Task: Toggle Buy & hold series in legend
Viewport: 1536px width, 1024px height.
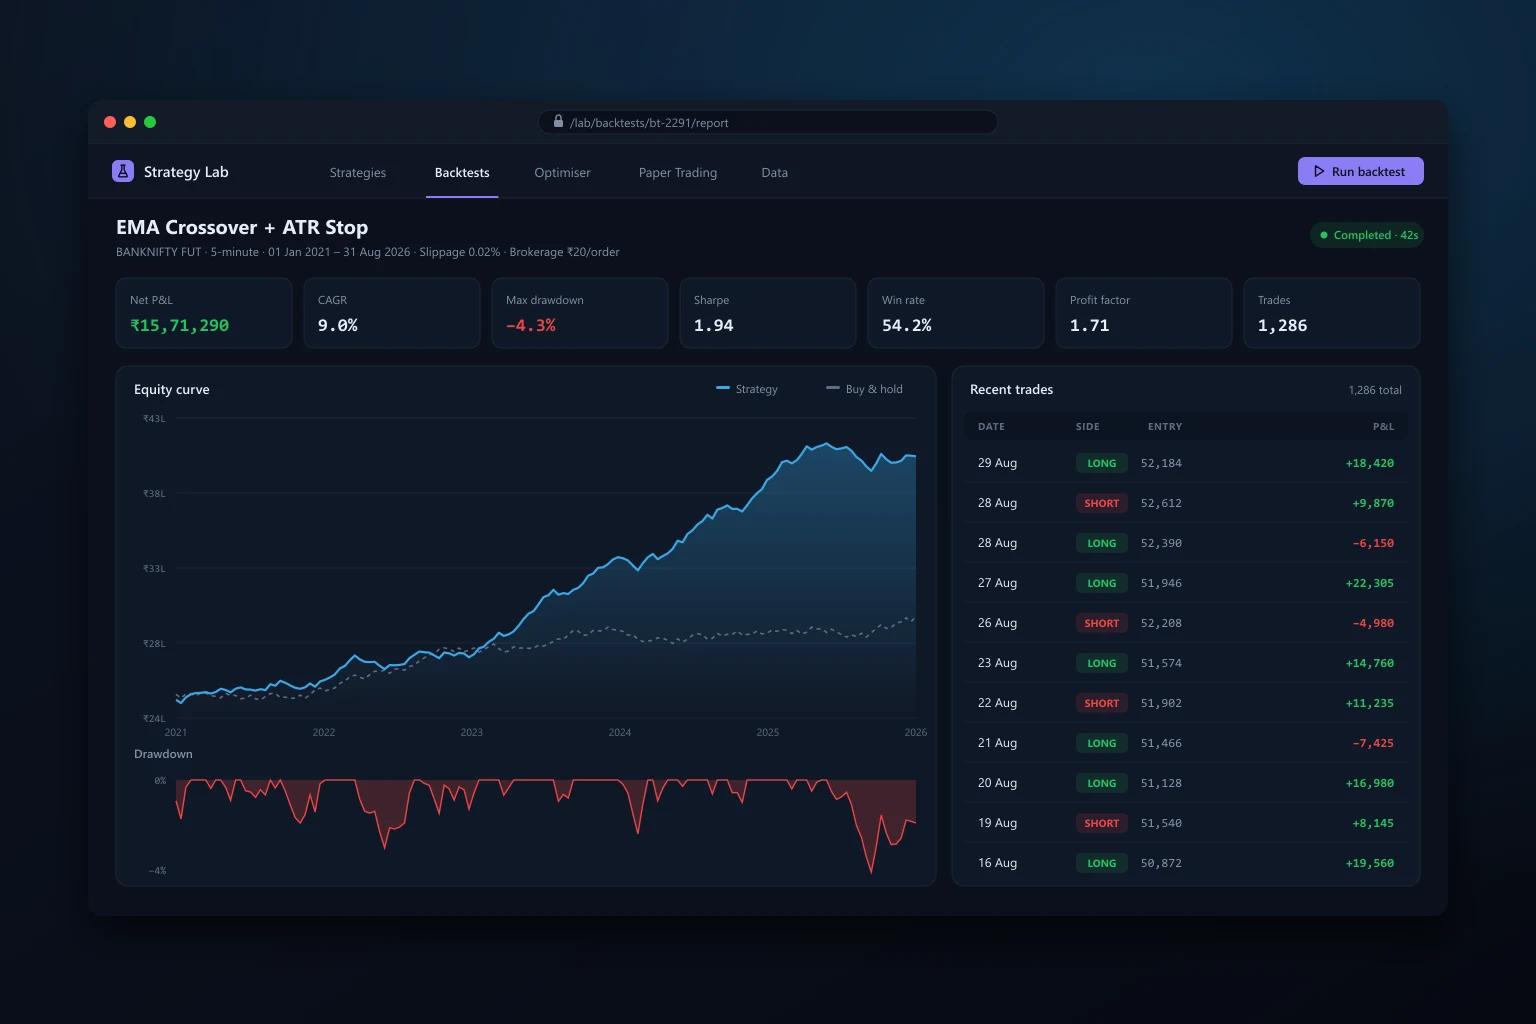Action: (x=864, y=389)
